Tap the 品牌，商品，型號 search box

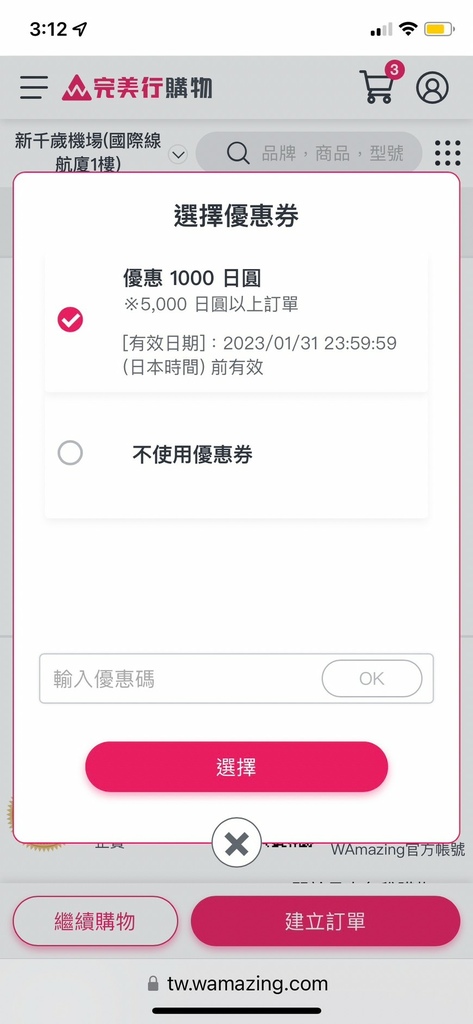tap(309, 153)
